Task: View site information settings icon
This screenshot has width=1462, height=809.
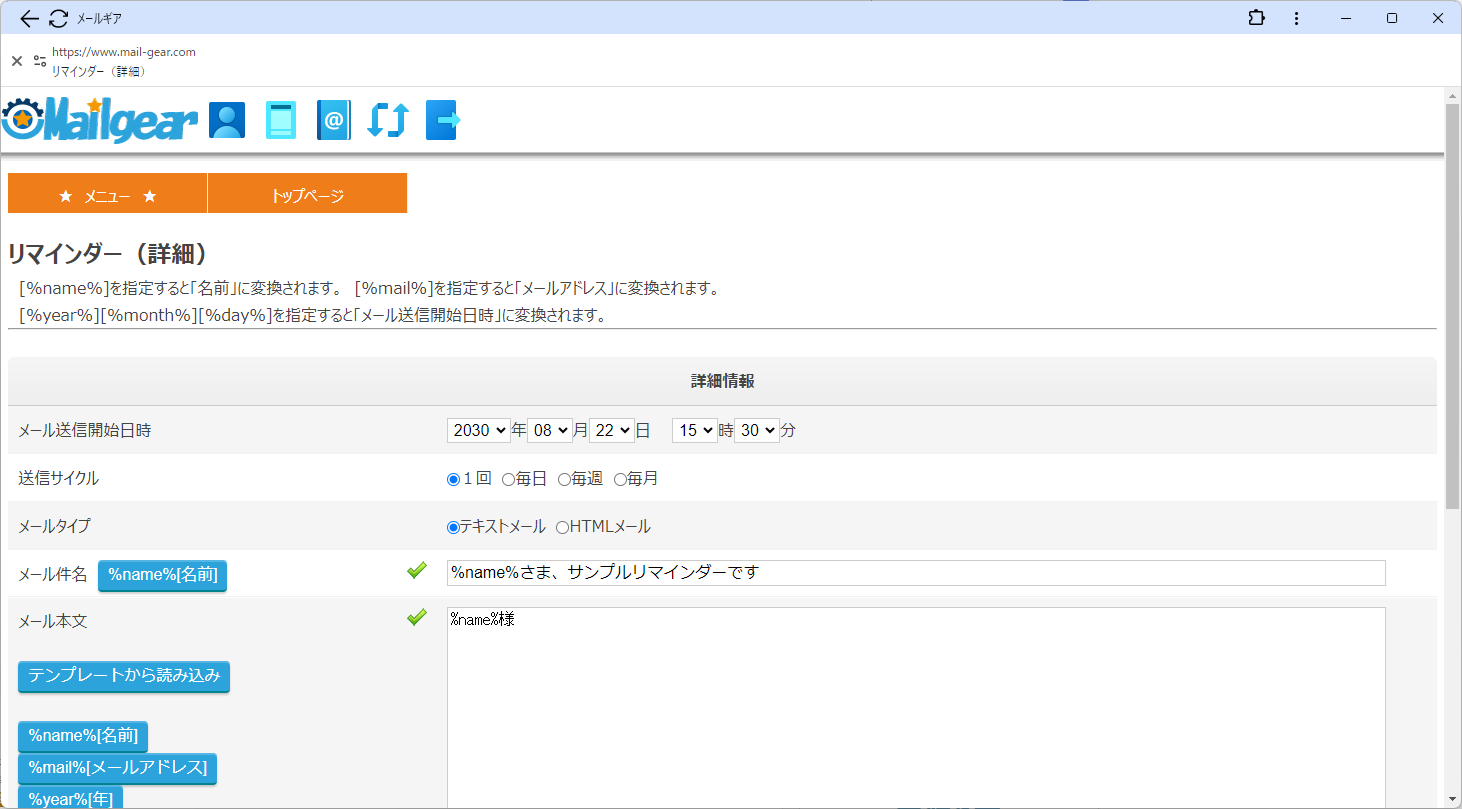Action: point(40,61)
